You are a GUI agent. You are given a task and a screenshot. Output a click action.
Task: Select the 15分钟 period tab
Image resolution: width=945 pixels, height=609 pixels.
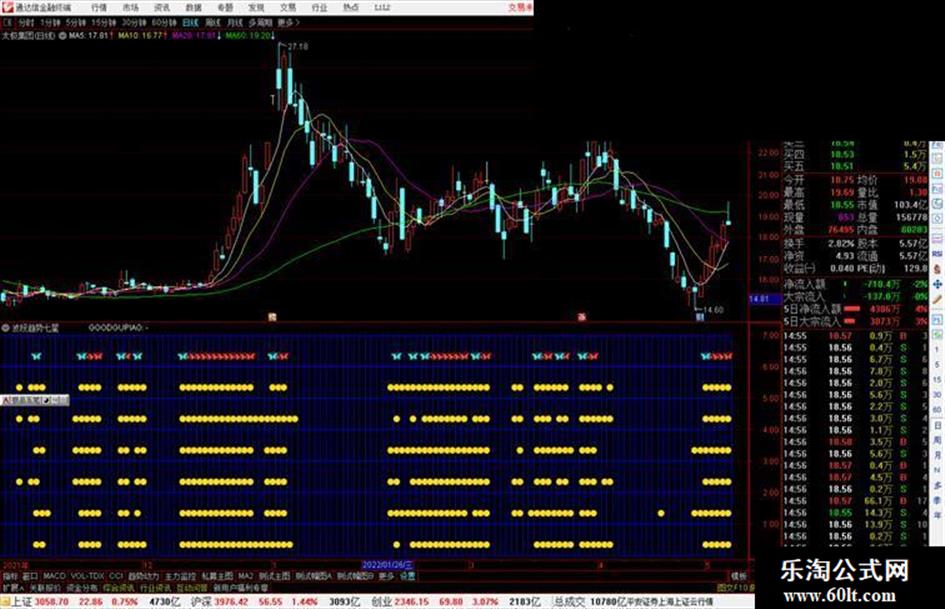(104, 23)
